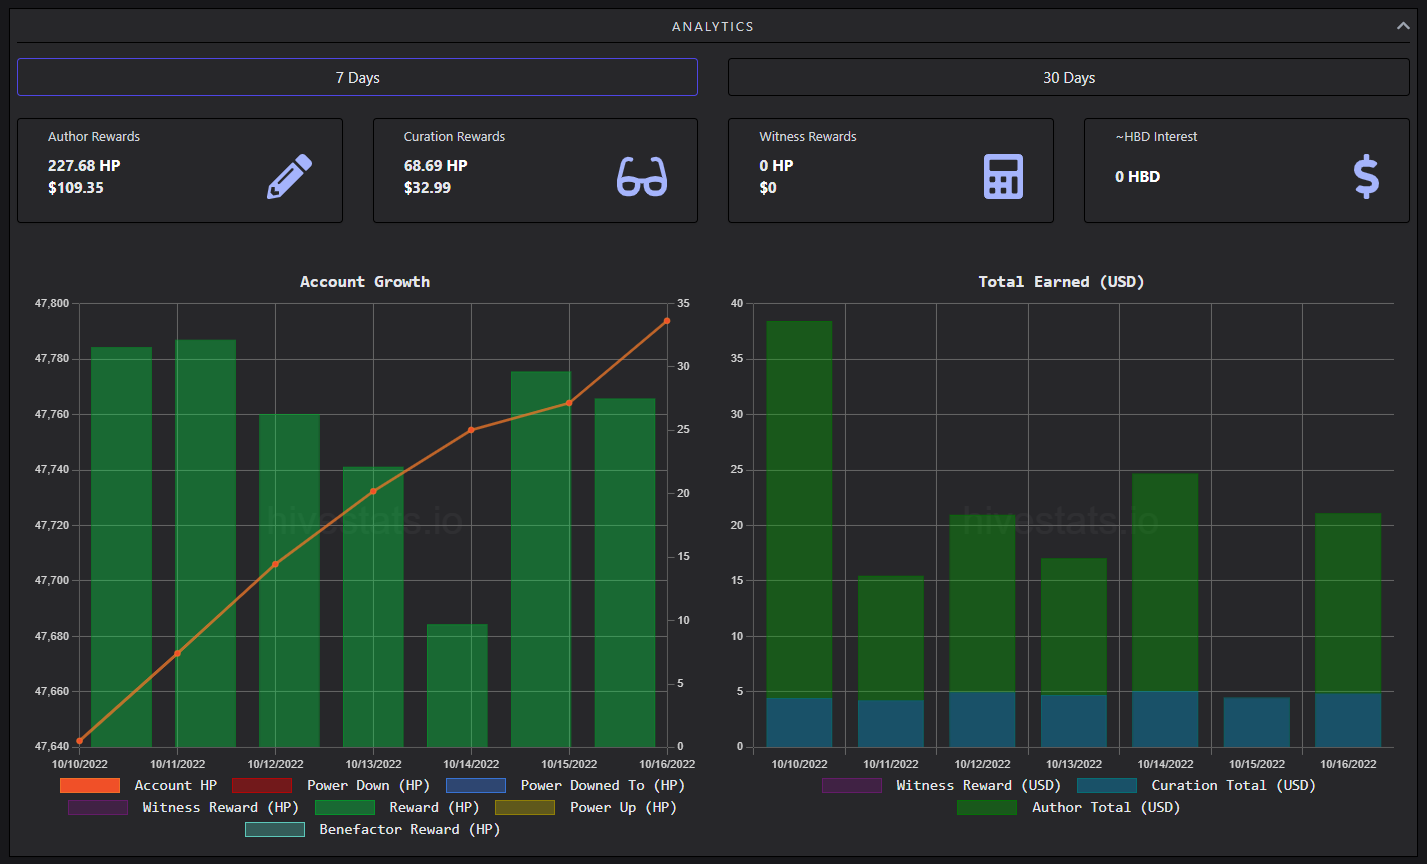Switch to the 7 Days view
The width and height of the screenshot is (1427, 864).
click(x=357, y=77)
